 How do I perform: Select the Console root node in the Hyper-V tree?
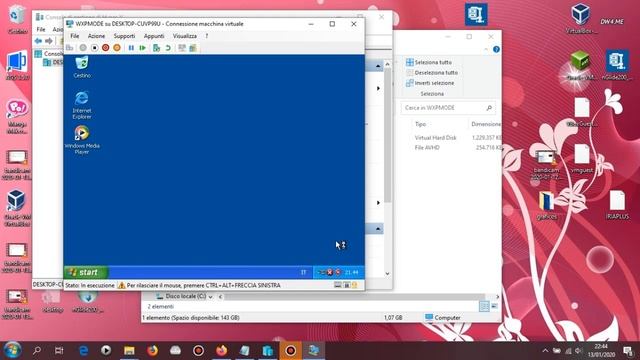(48, 53)
